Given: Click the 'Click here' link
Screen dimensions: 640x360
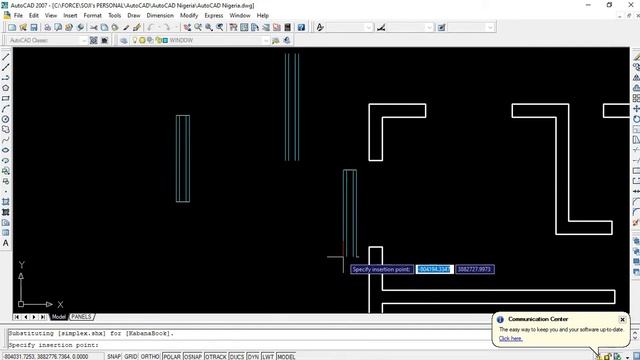Looking at the screenshot, I should coord(511,338).
